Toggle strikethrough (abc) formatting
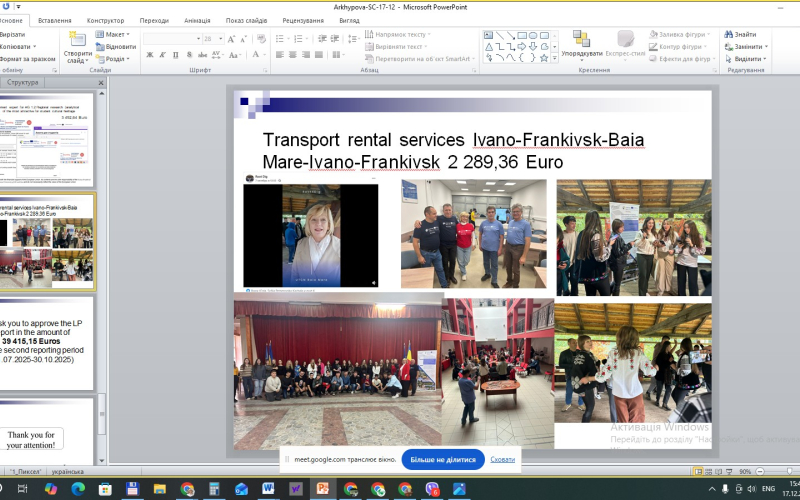This screenshot has width=800, height=500. (203, 55)
